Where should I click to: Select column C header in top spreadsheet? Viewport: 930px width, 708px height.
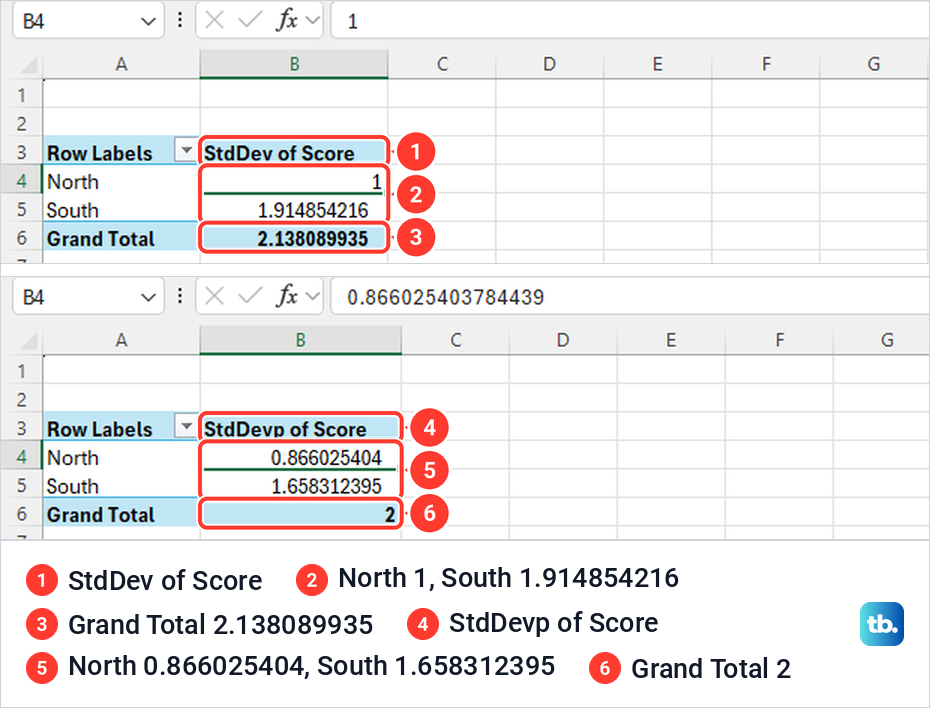442,64
